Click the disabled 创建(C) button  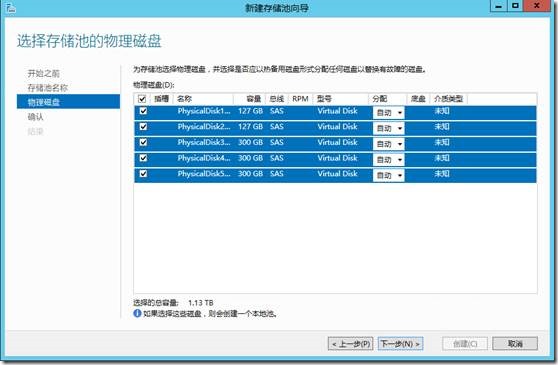coord(465,344)
